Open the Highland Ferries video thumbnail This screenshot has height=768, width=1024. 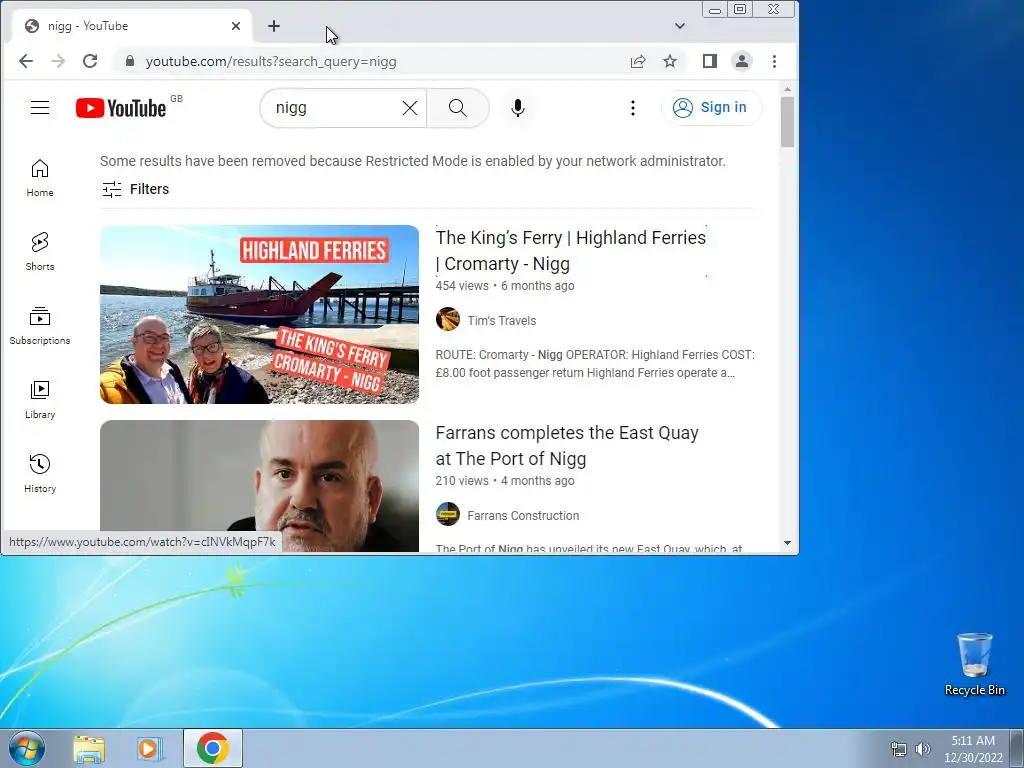[259, 314]
